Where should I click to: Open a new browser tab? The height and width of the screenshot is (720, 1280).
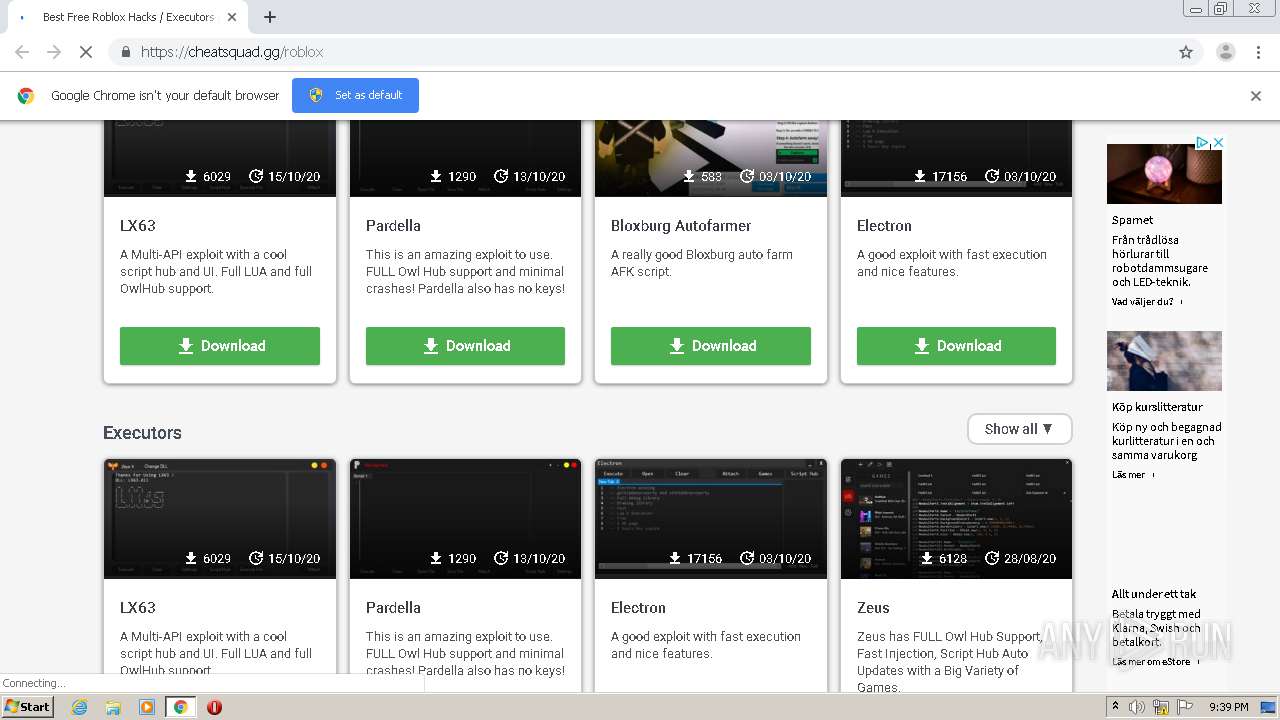[270, 17]
